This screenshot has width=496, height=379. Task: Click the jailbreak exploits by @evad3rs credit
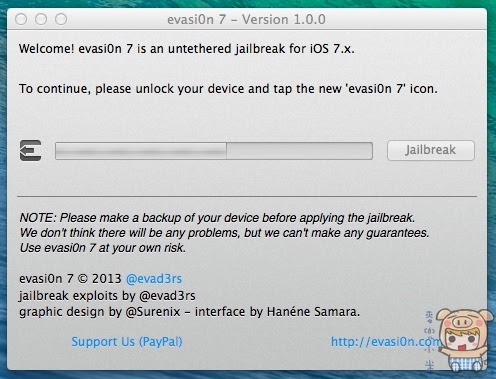(x=107, y=296)
